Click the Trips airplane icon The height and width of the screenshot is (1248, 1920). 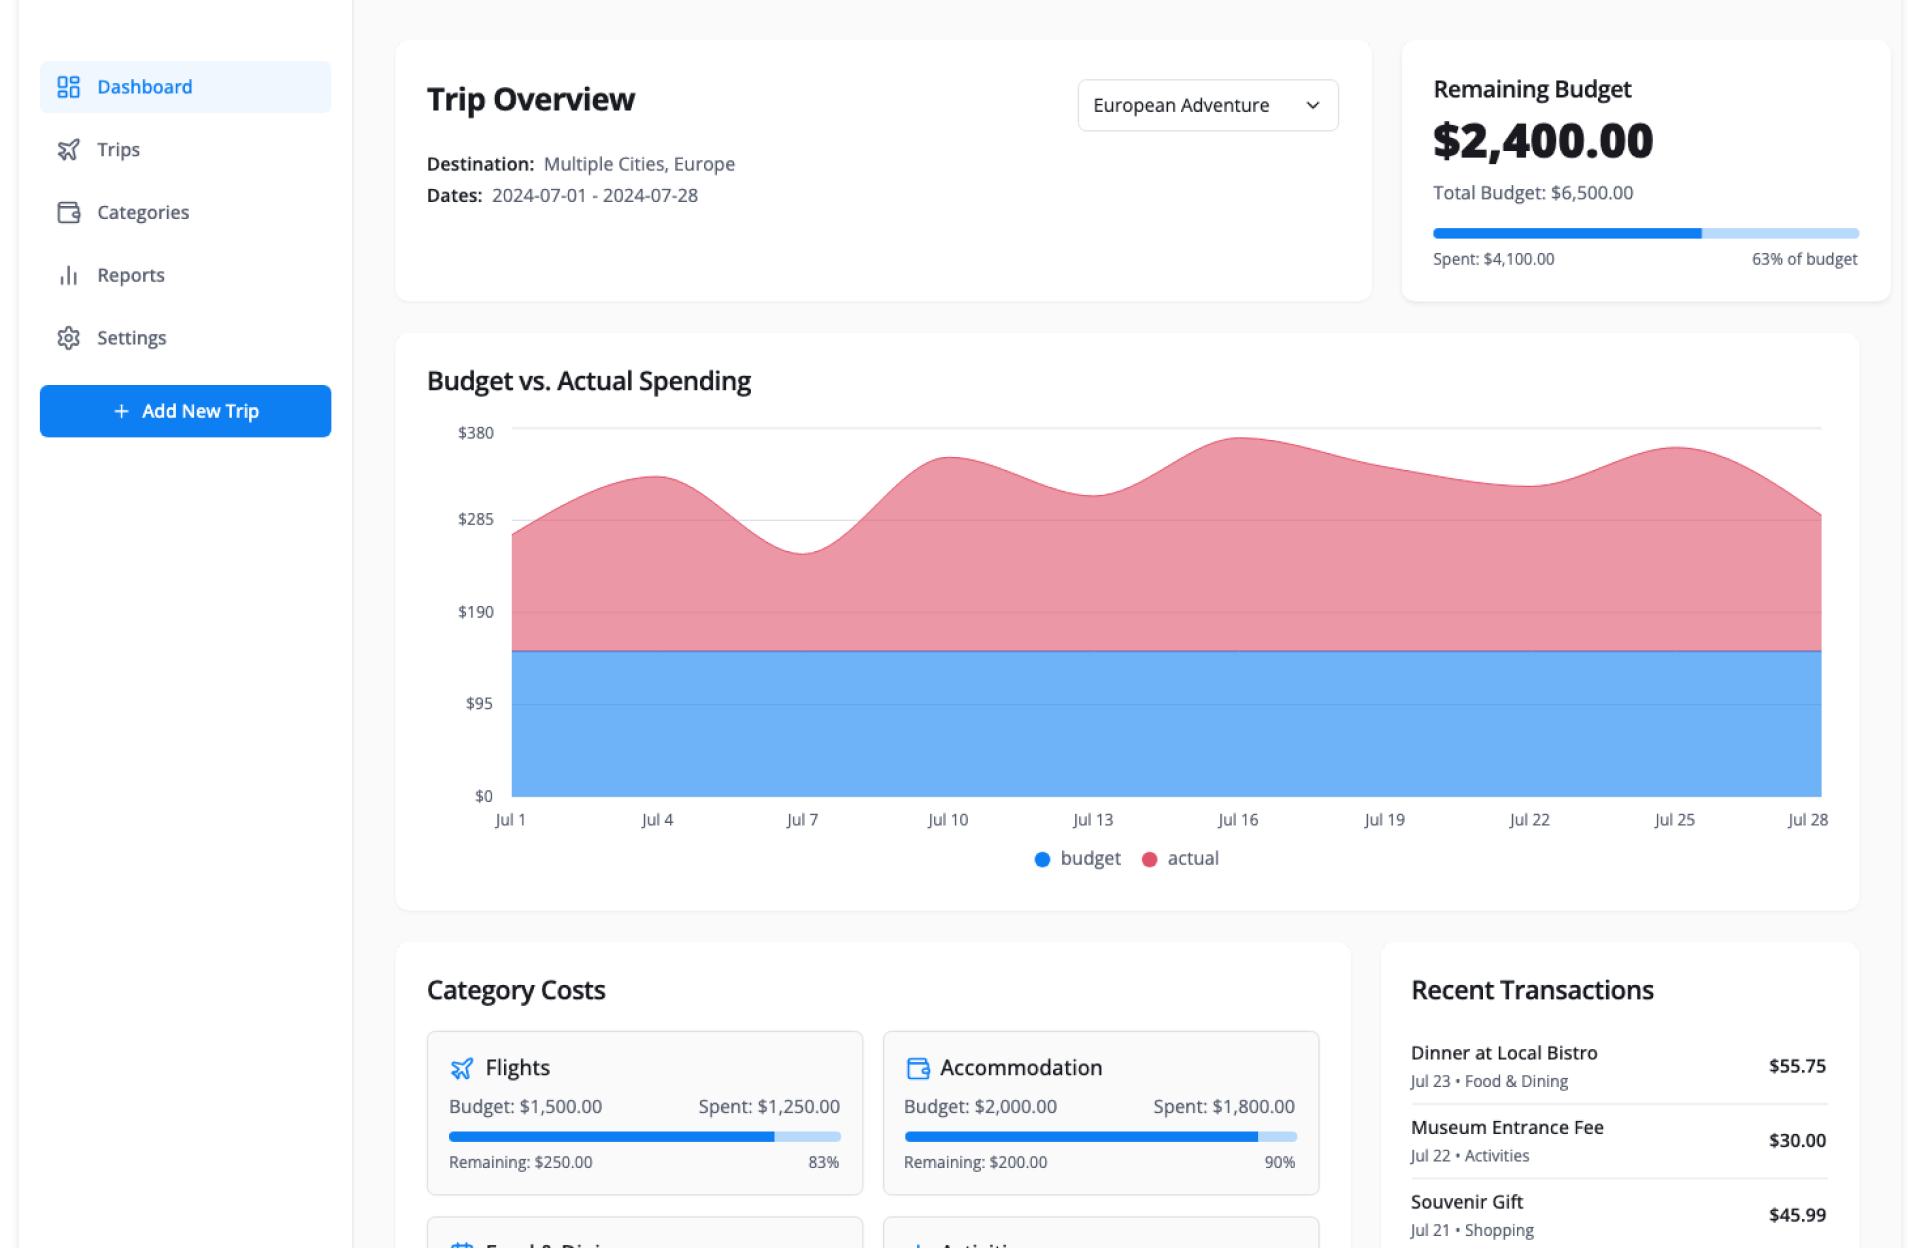click(x=68, y=150)
